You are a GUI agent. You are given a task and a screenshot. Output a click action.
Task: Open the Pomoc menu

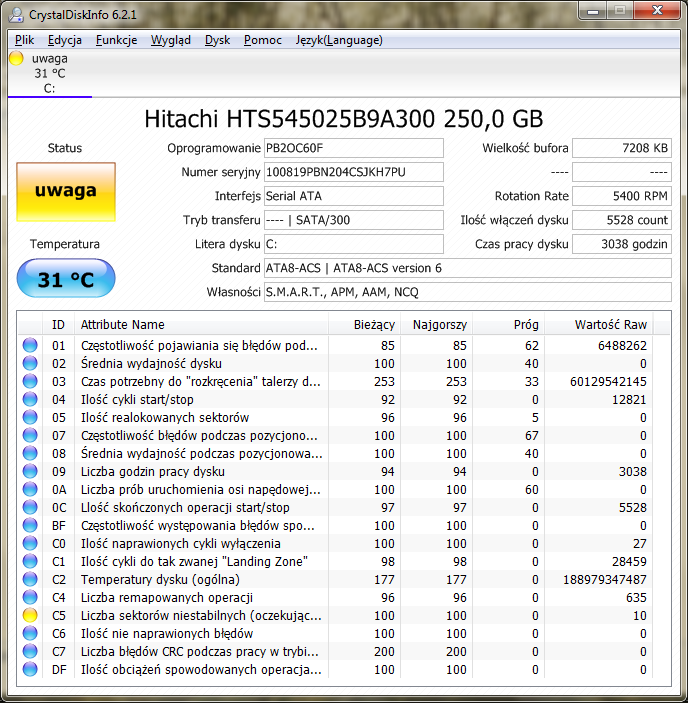pos(263,40)
